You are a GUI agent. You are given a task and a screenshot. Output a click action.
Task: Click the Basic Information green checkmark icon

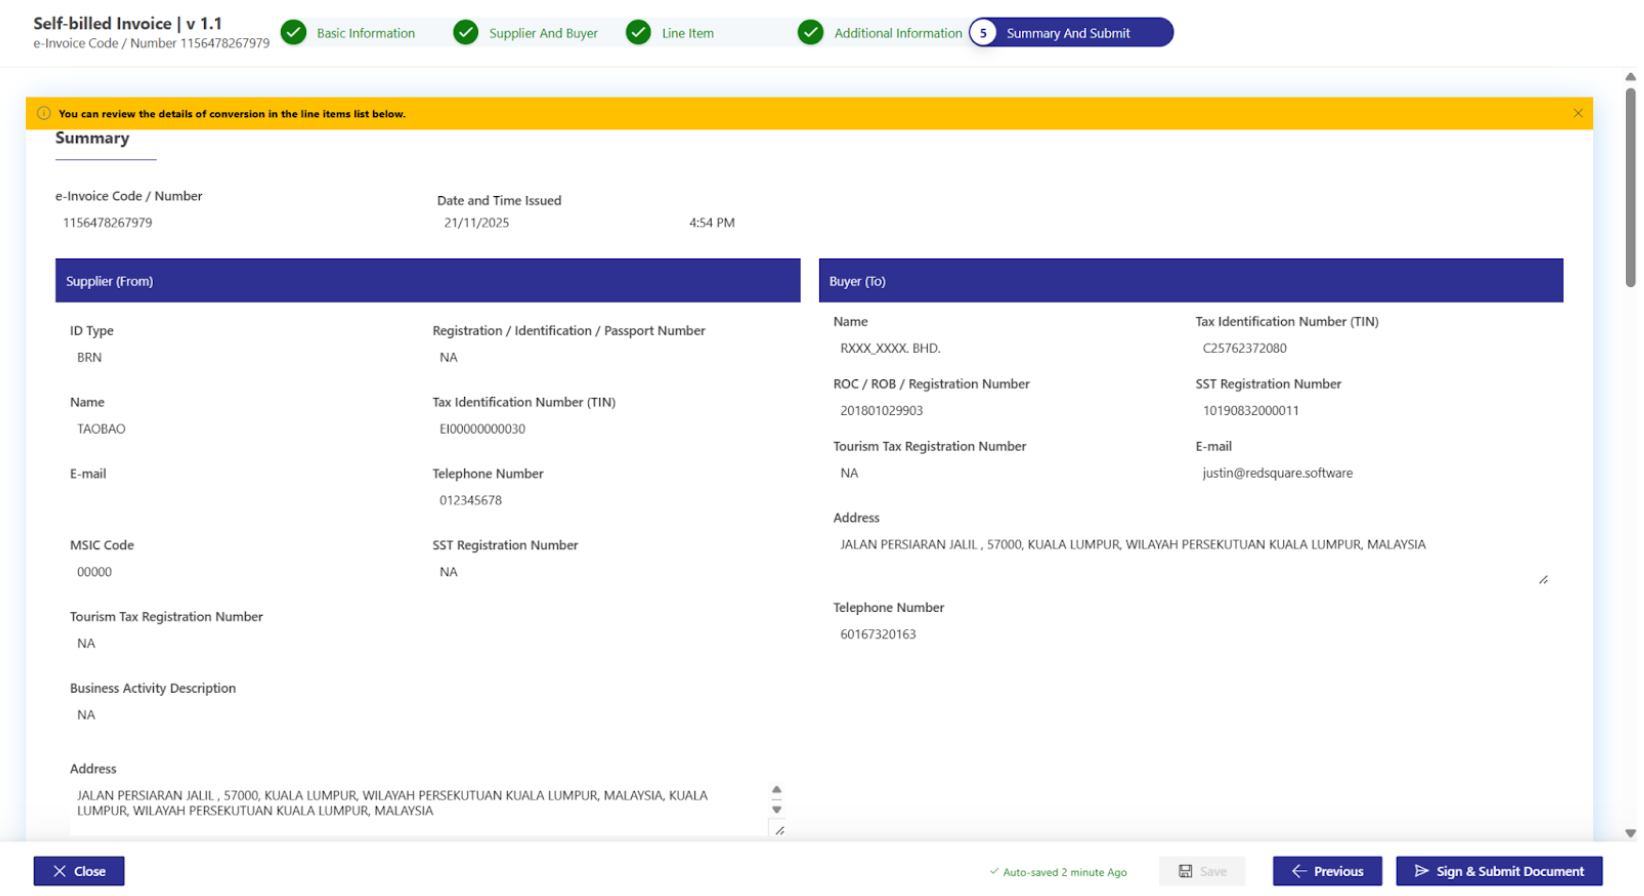pos(293,33)
